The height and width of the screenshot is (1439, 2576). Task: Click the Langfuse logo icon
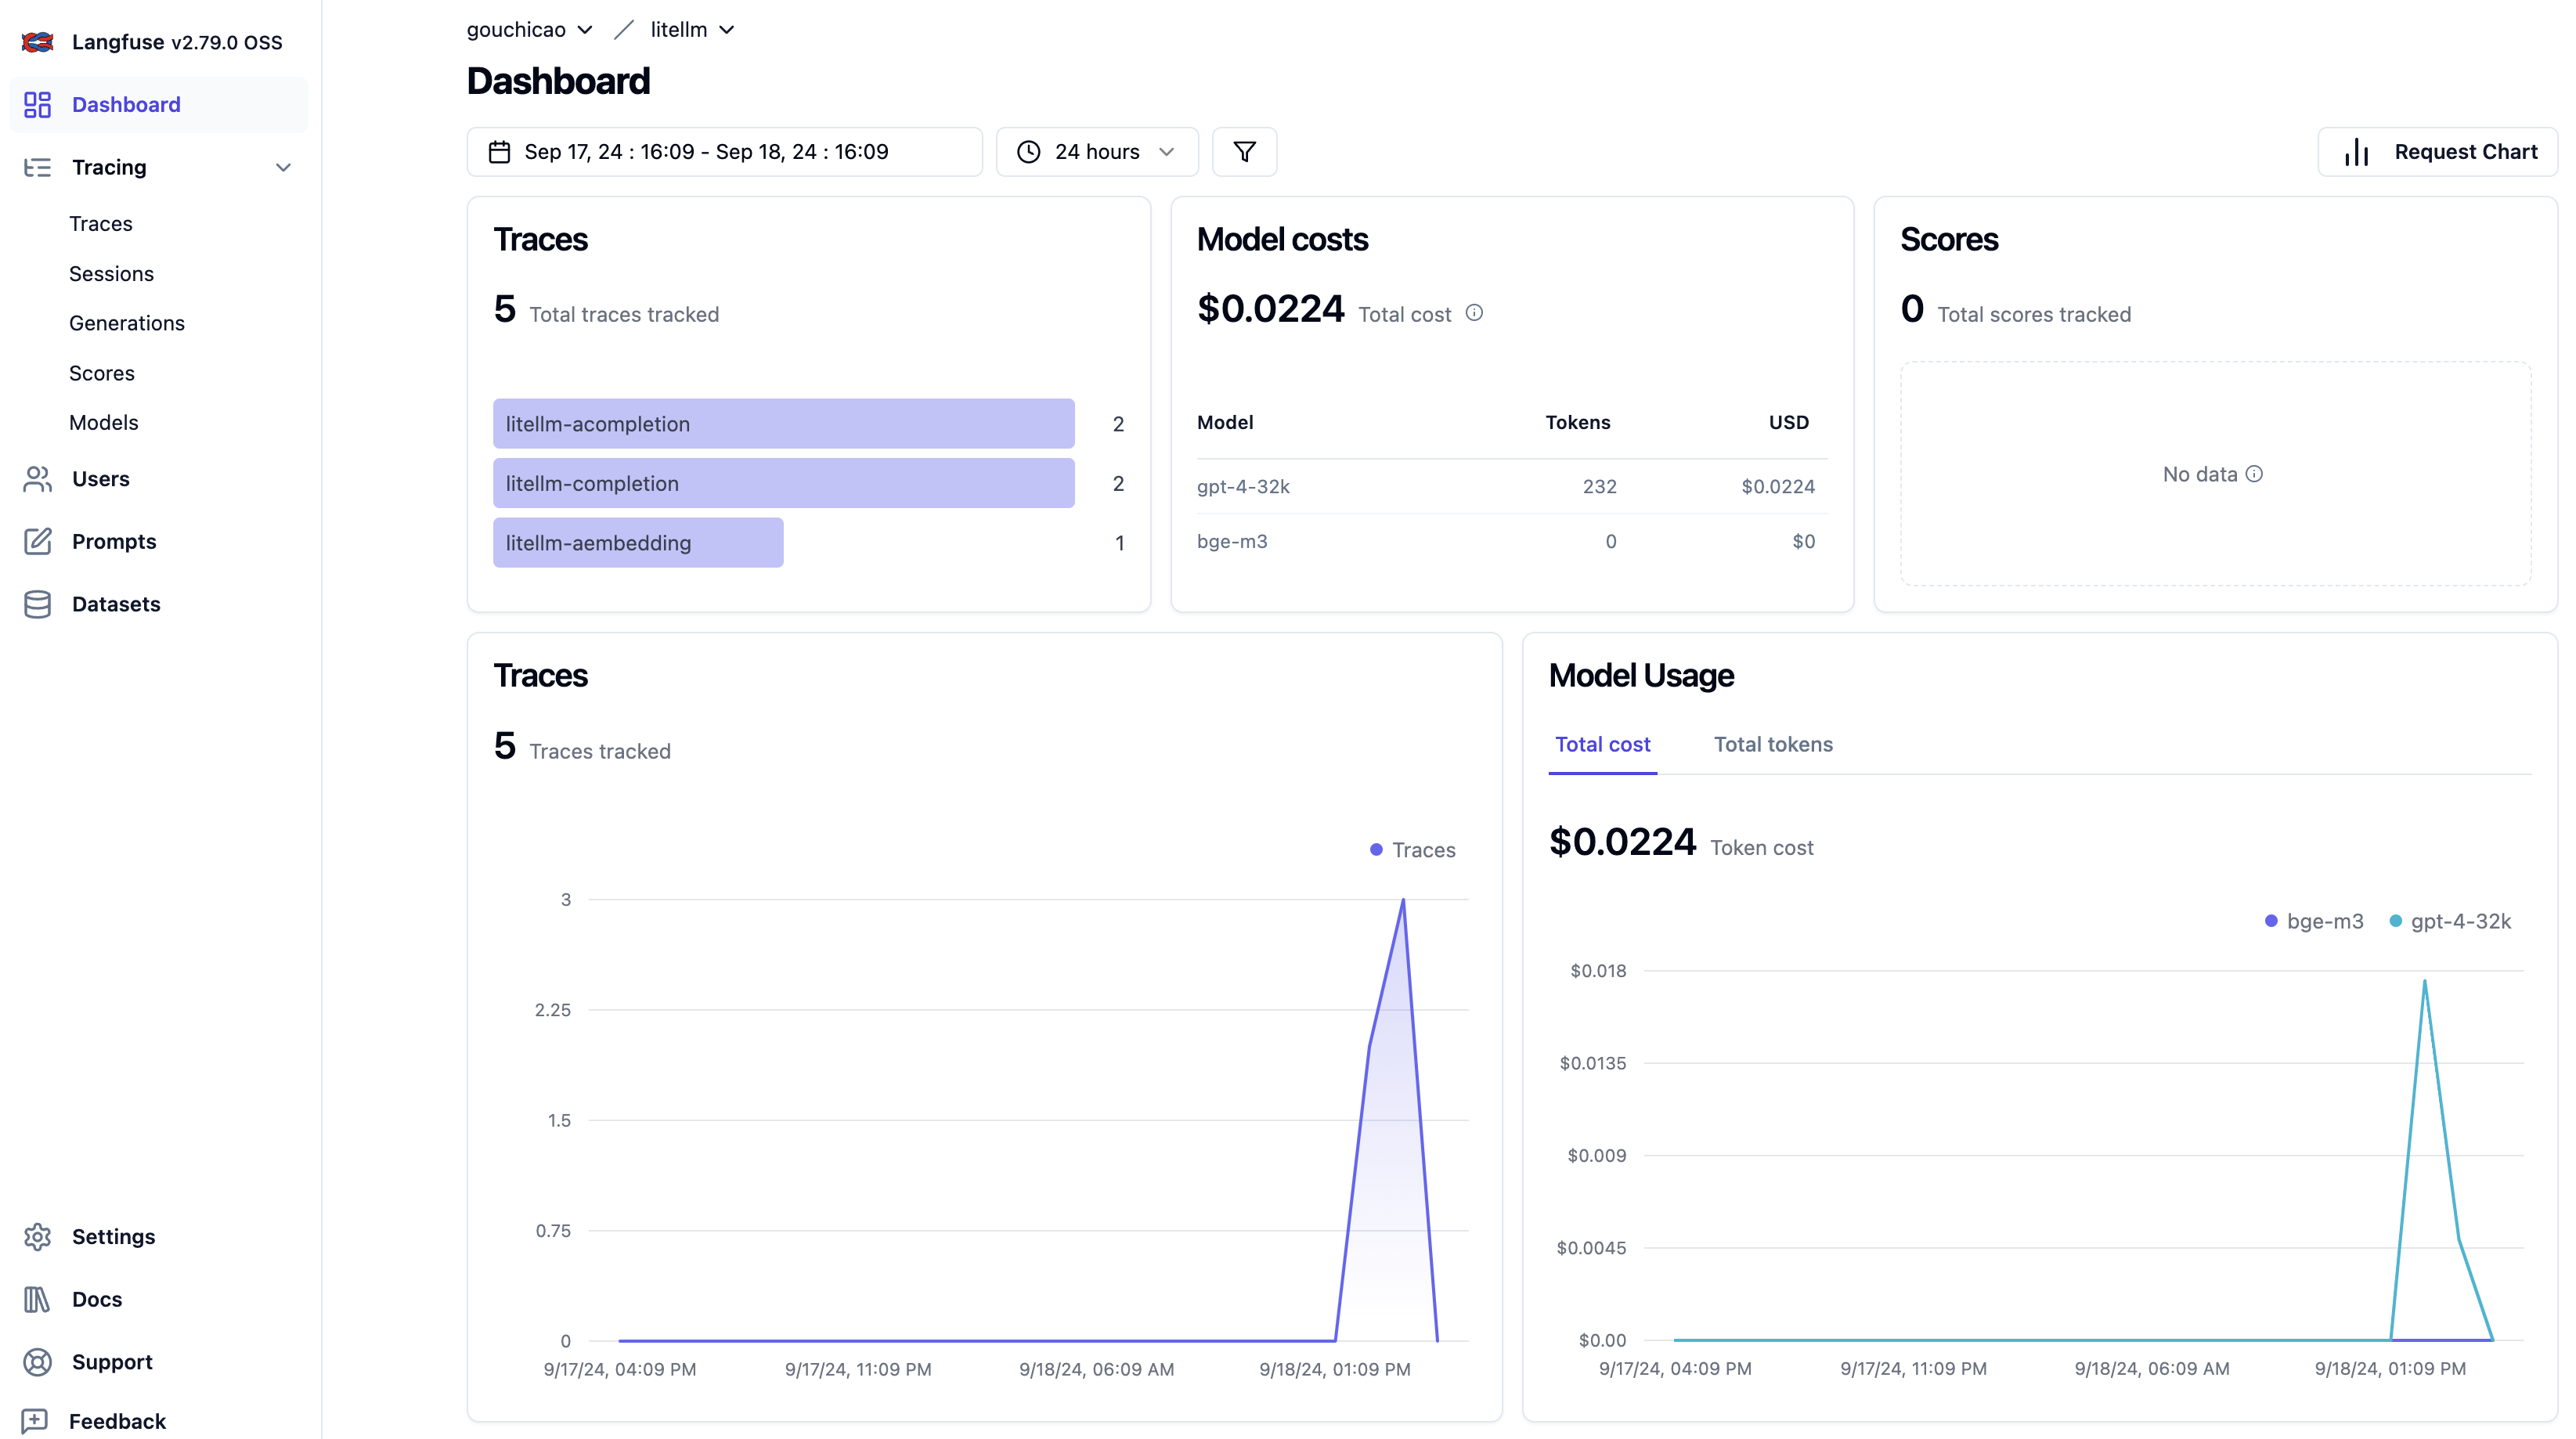37,42
